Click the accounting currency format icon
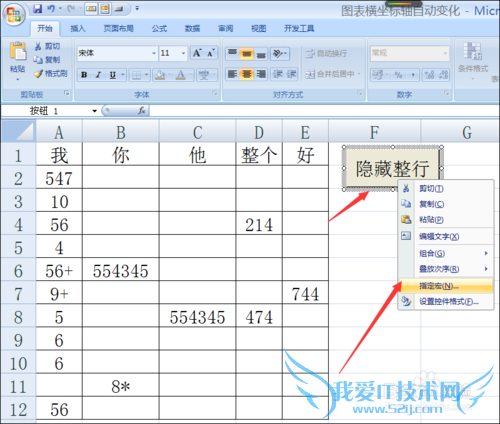The height and width of the screenshot is (424, 500). pos(378,75)
